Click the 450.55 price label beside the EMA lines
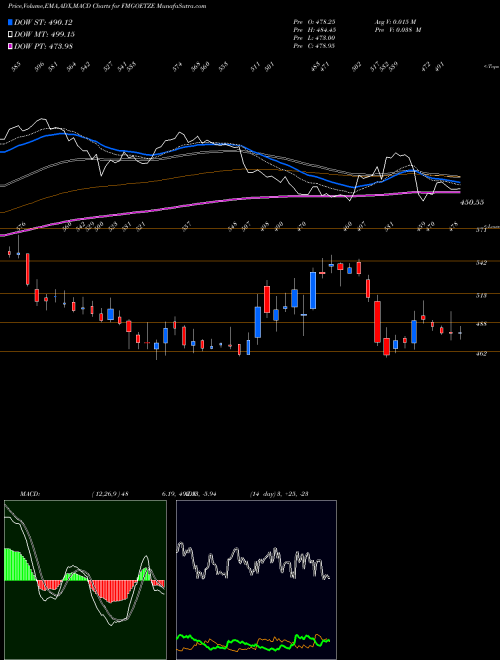This screenshot has height=660, width=500. (x=472, y=202)
